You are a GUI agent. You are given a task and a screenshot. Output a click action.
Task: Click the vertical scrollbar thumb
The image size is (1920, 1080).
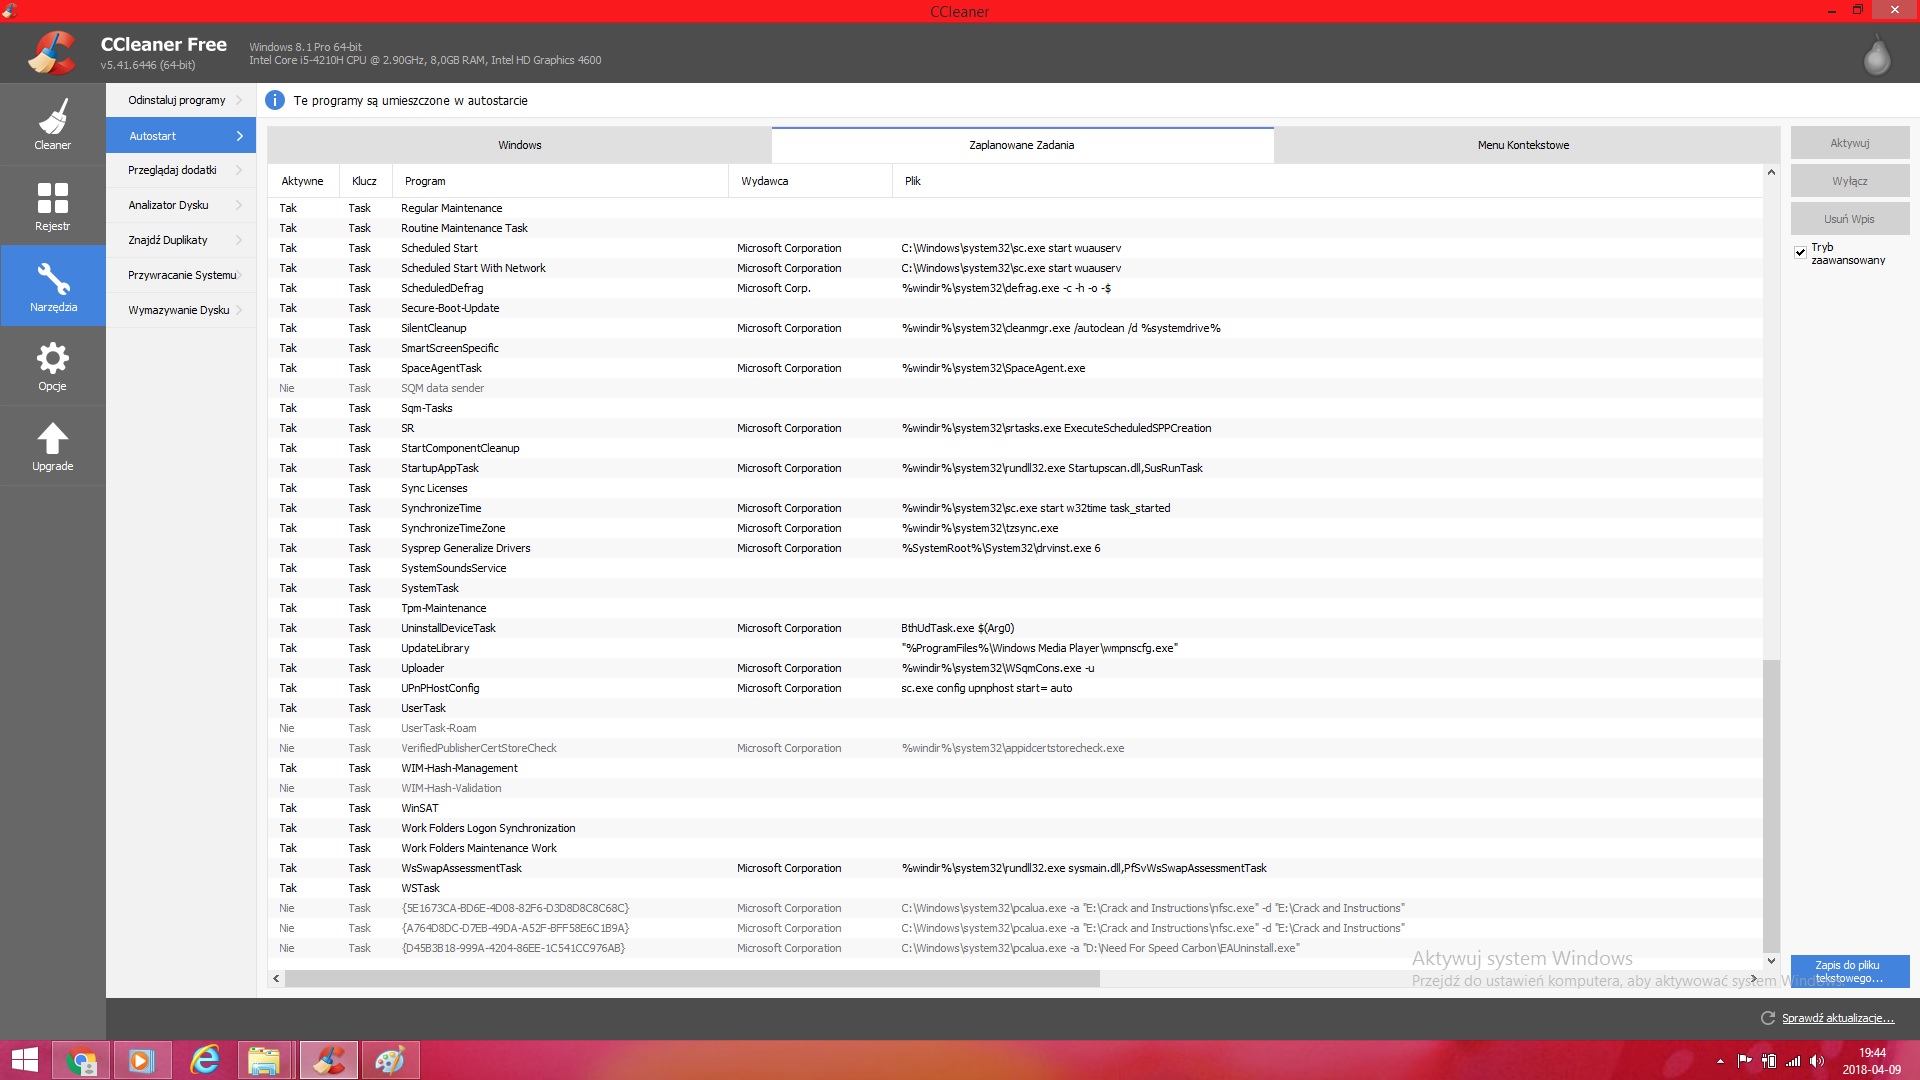[1771, 805]
